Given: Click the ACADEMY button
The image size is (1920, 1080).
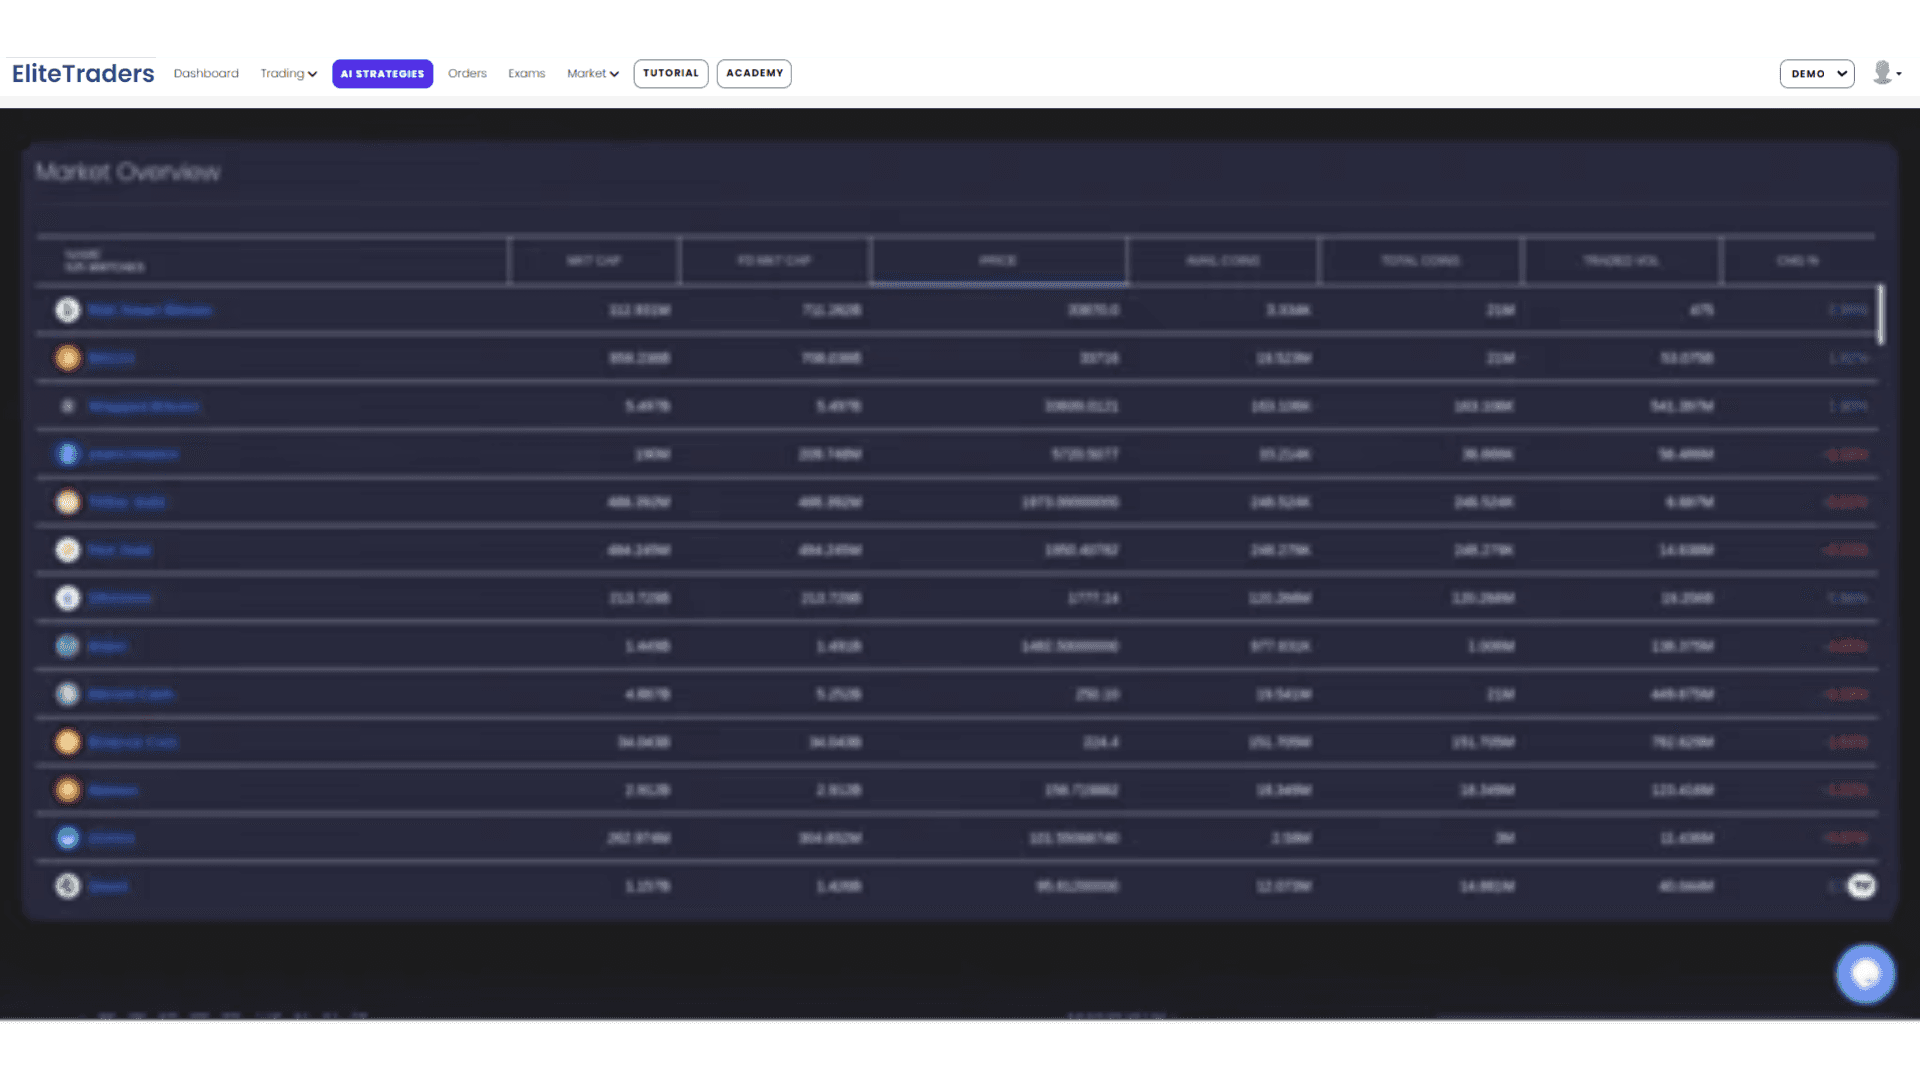Looking at the screenshot, I should click(x=754, y=73).
